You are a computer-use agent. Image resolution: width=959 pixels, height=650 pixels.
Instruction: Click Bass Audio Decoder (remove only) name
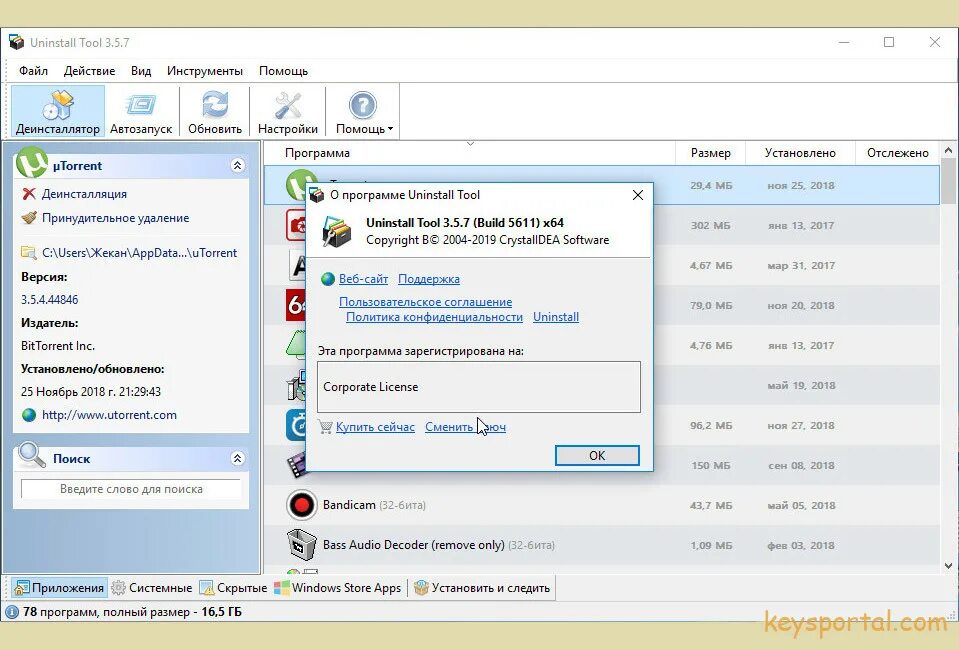click(x=413, y=545)
